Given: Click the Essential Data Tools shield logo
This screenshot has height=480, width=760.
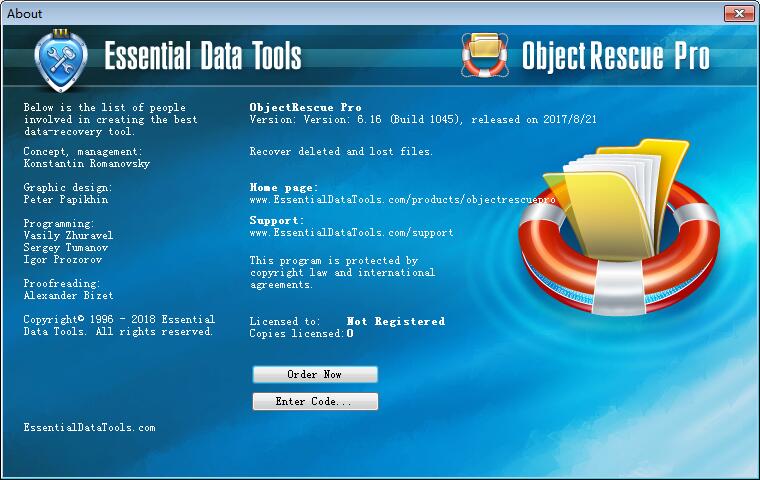Looking at the screenshot, I should coord(61,61).
